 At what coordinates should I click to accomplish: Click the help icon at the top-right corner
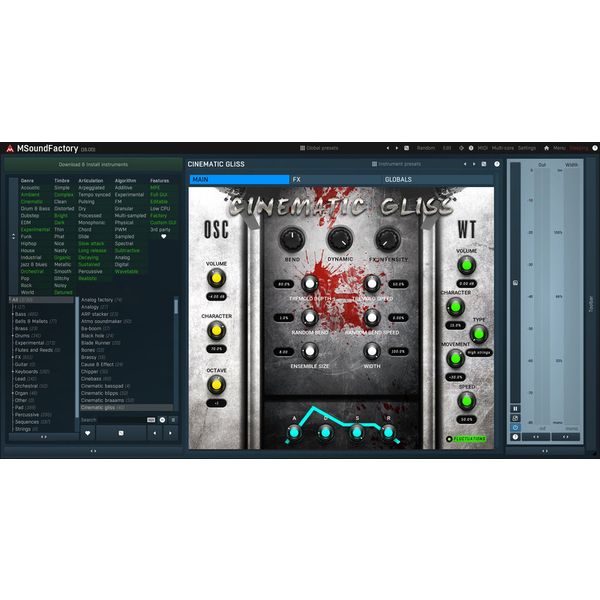[x=595, y=148]
